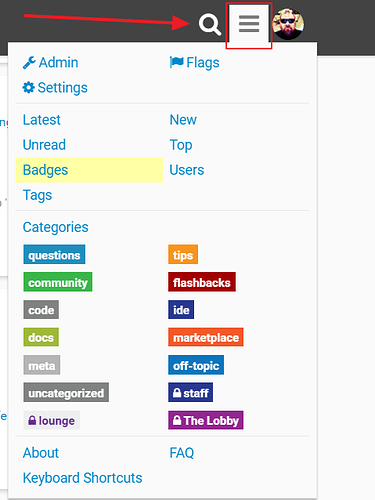The image size is (375, 500).
Task: Open the Unread topics list
Action: point(44,145)
